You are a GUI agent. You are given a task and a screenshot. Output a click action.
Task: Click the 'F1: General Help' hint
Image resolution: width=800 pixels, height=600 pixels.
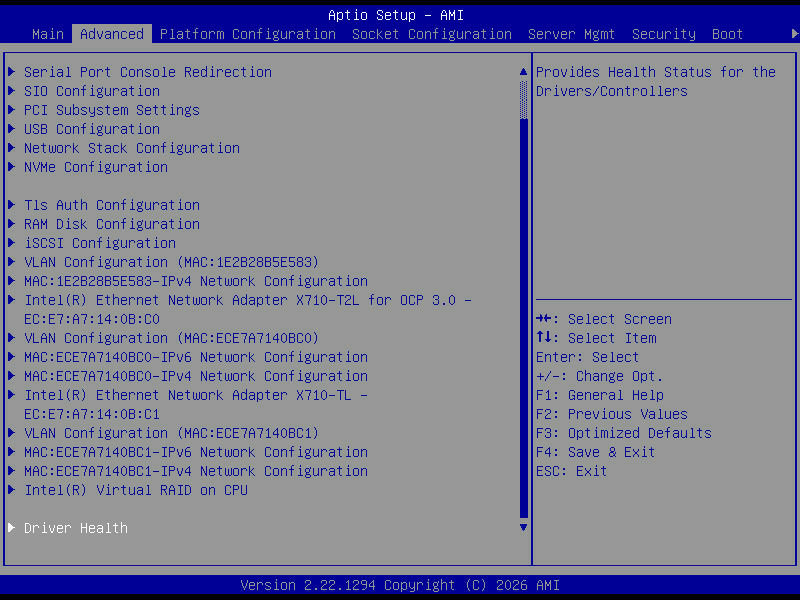tap(600, 395)
